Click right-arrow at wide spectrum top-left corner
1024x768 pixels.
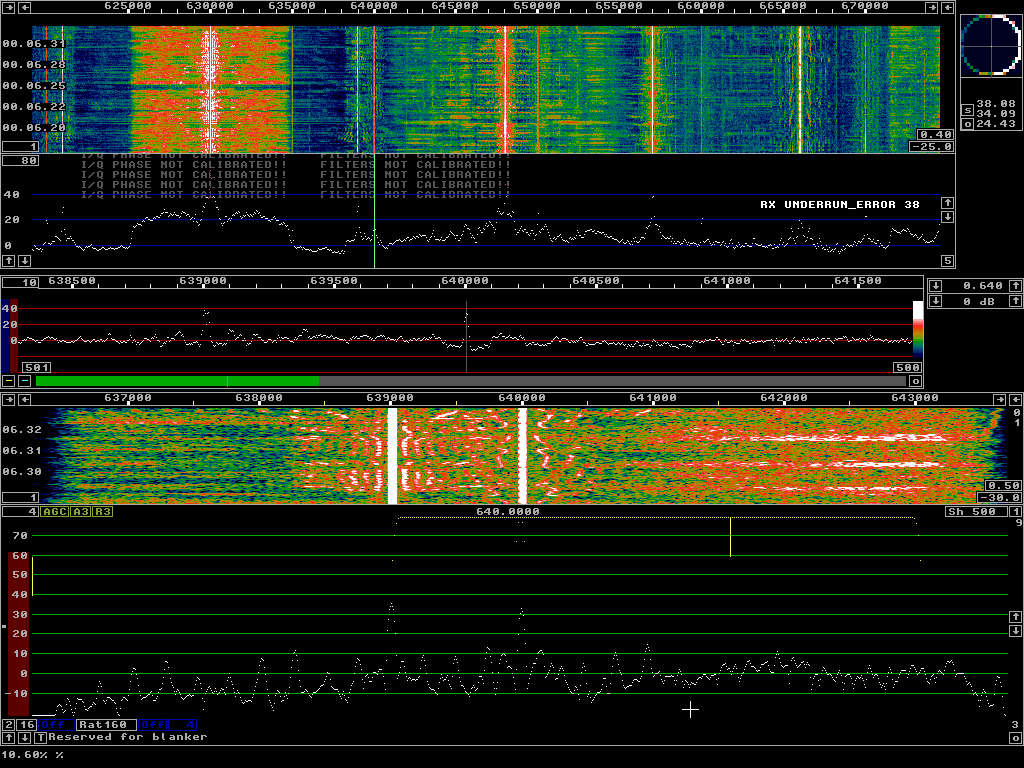(x=9, y=7)
